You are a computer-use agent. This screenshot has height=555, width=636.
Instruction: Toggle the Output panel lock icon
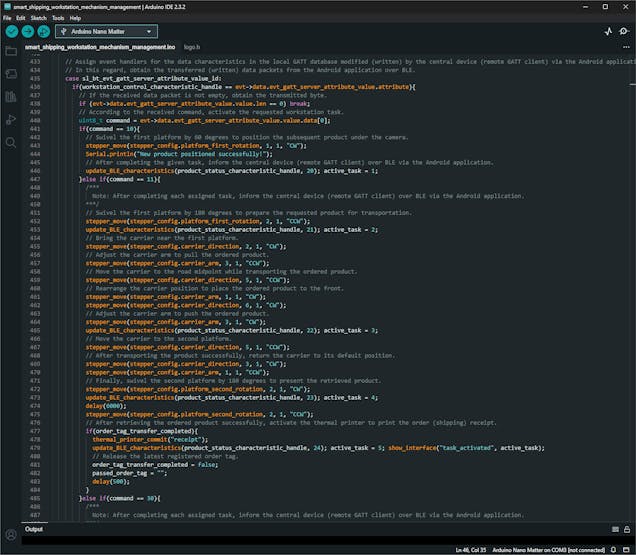pos(626,529)
